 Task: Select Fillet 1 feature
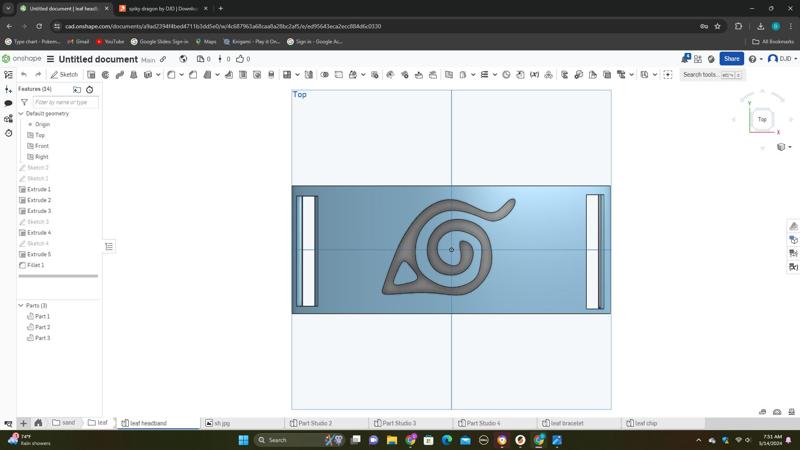click(x=36, y=265)
